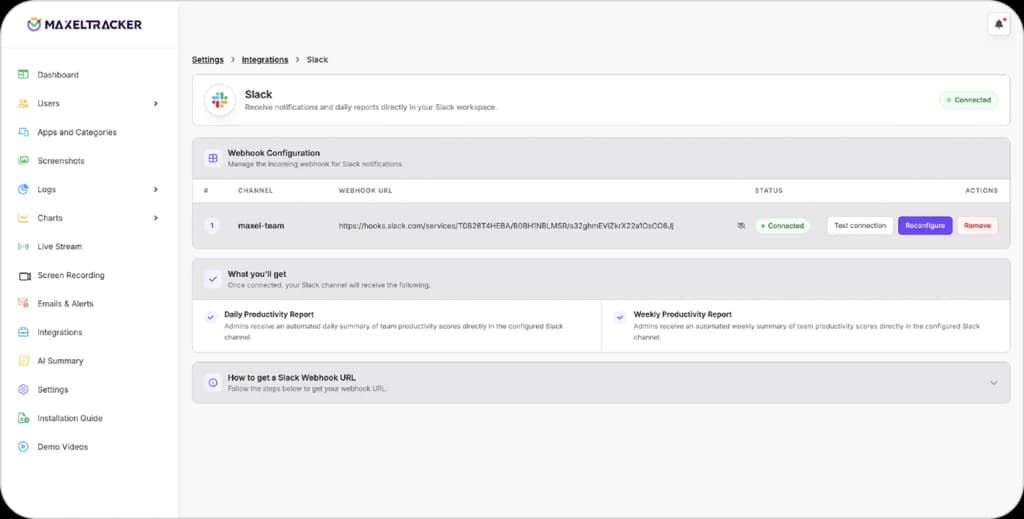
Task: Click the Daily Productivity Report check icon
Action: pos(210,317)
